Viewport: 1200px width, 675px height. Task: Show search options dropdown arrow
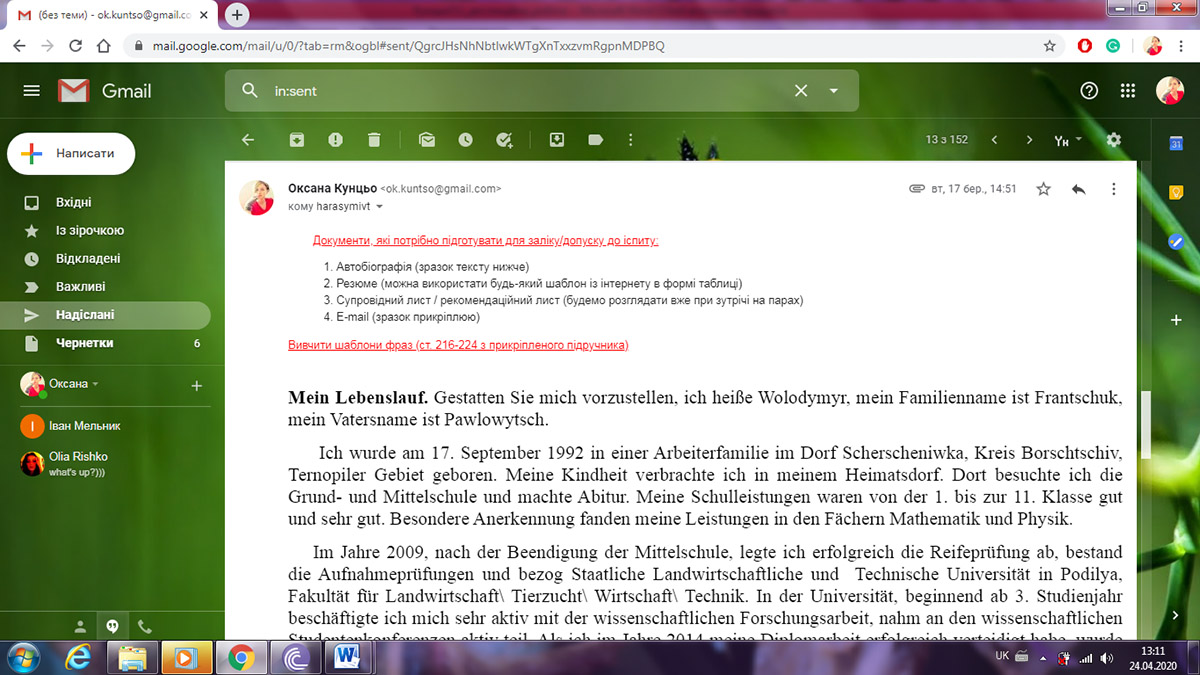click(833, 91)
